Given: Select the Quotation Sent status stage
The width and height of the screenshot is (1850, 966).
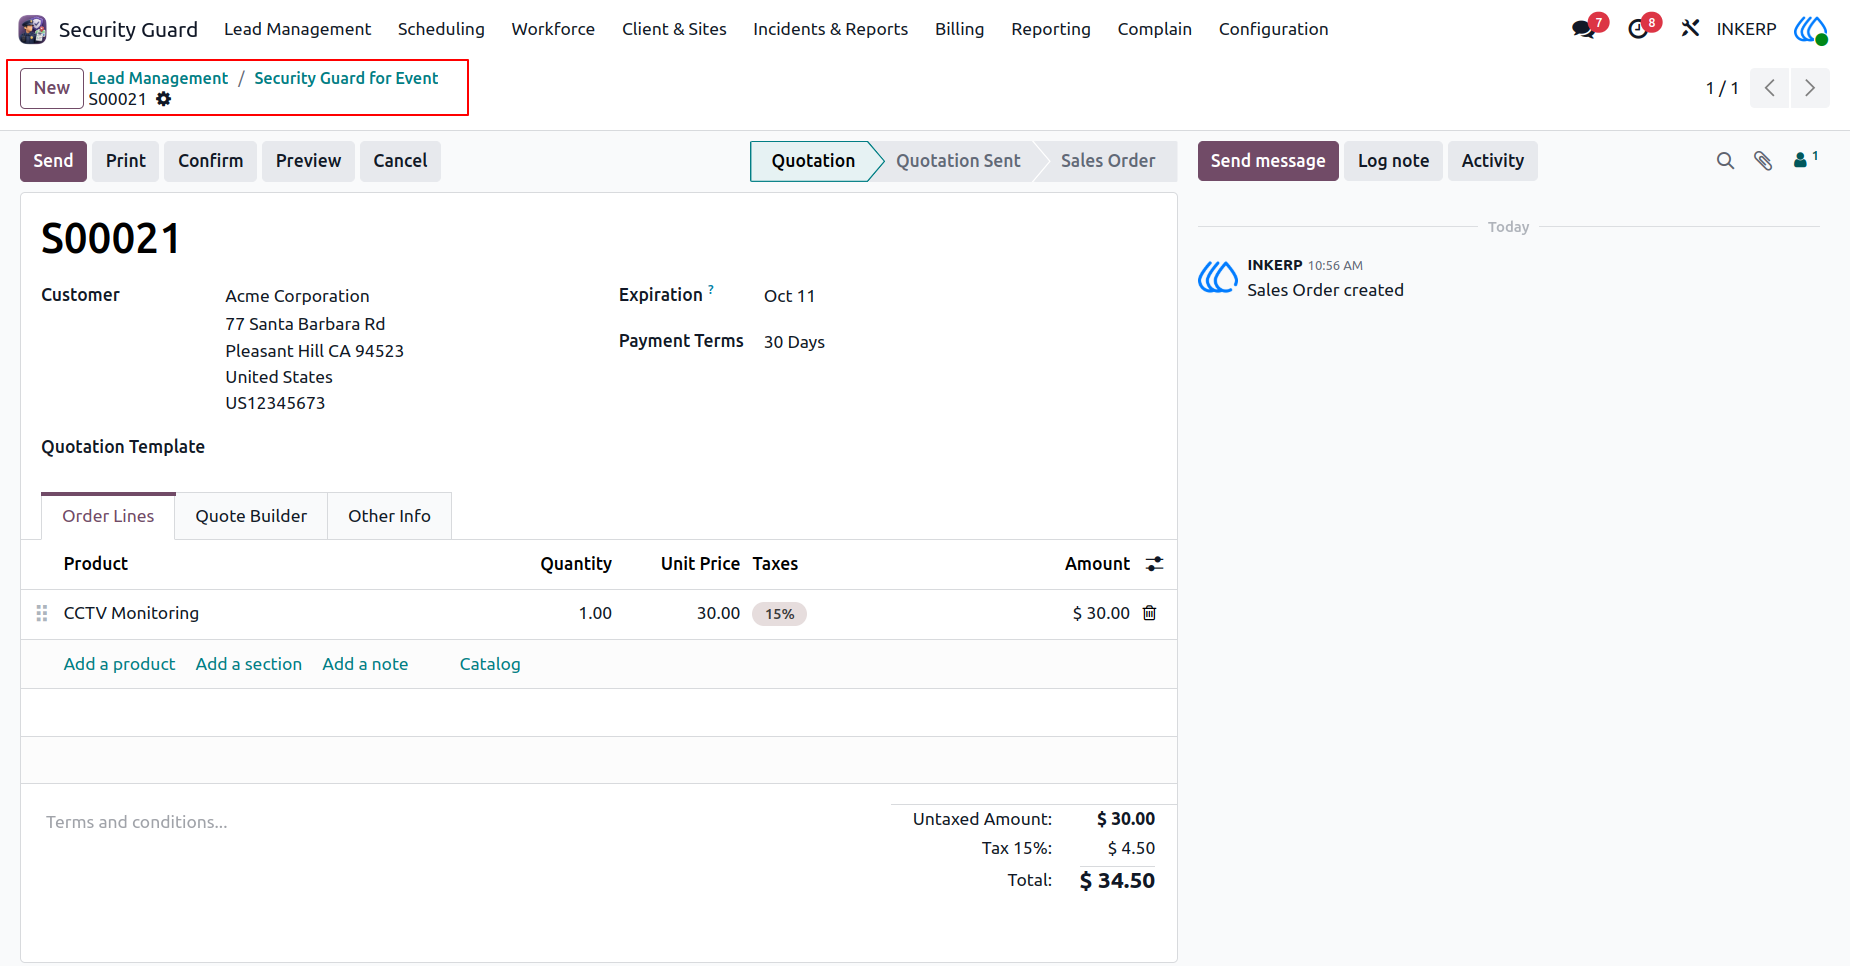Looking at the screenshot, I should click(957, 161).
